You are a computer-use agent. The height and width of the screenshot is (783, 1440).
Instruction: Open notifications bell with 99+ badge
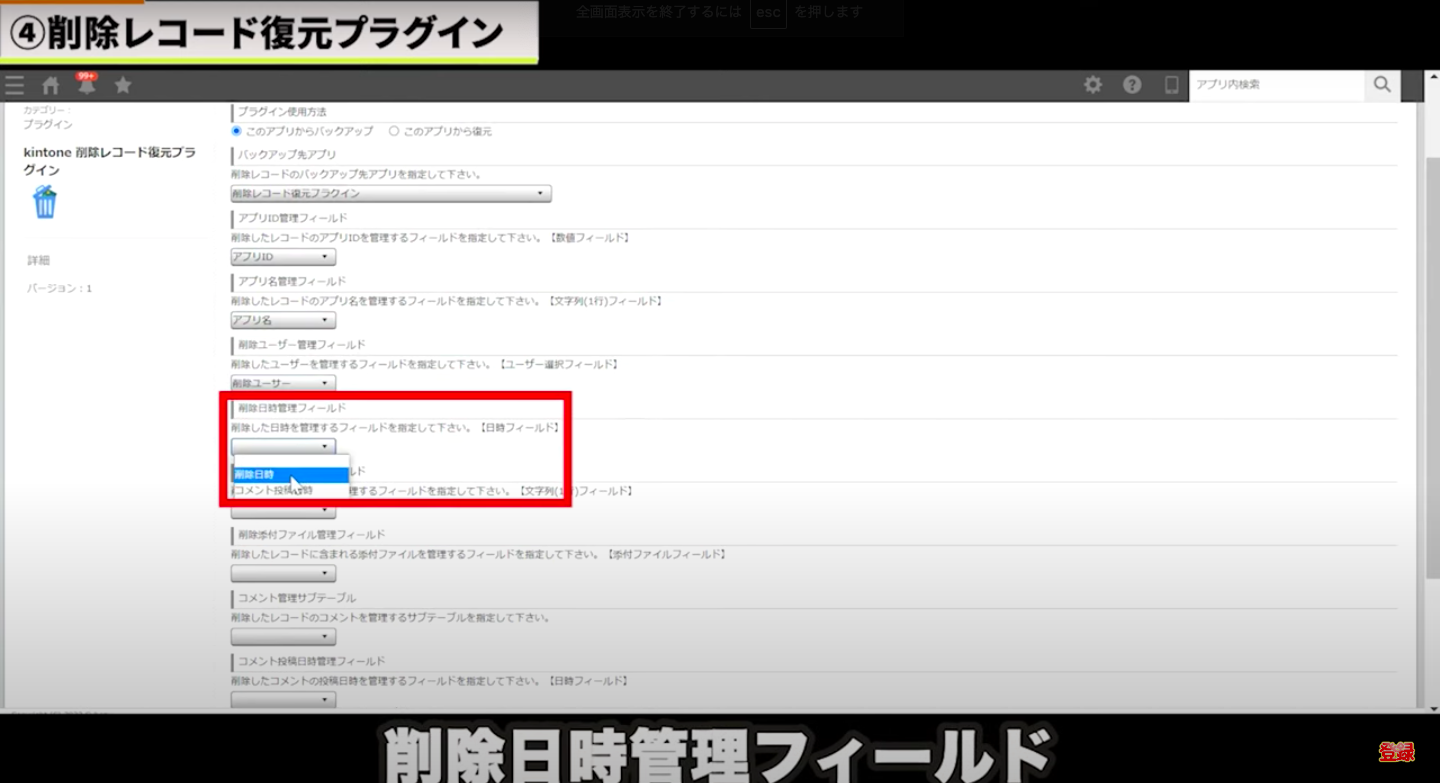click(x=87, y=86)
